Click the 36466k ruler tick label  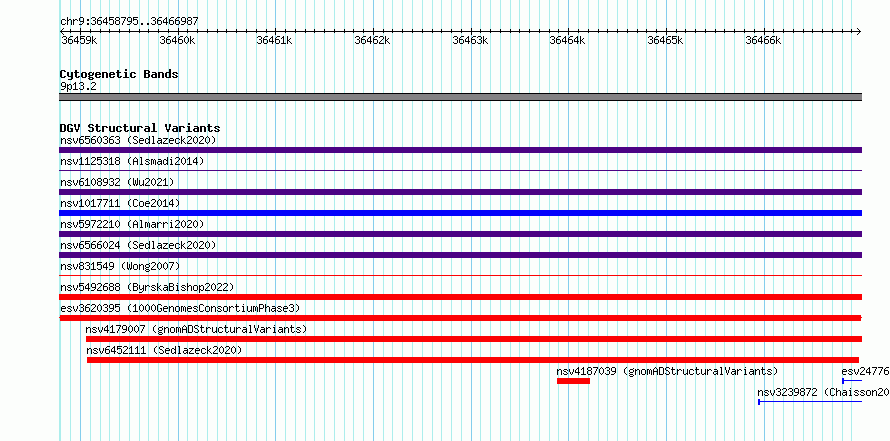click(x=763, y=40)
